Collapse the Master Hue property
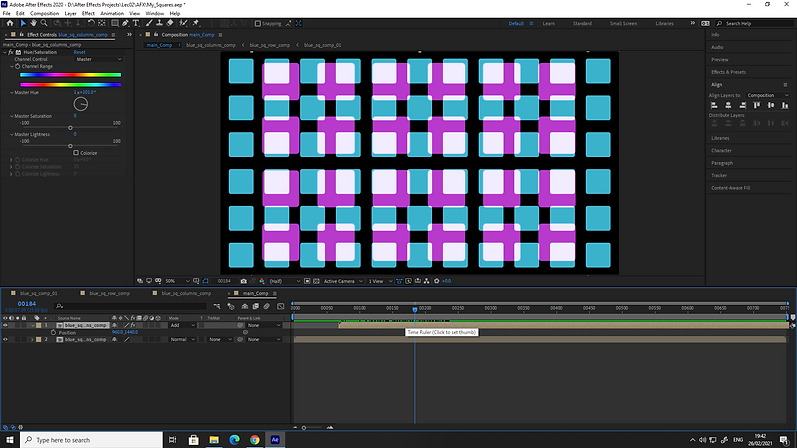The height and width of the screenshot is (448, 797). click(12, 93)
